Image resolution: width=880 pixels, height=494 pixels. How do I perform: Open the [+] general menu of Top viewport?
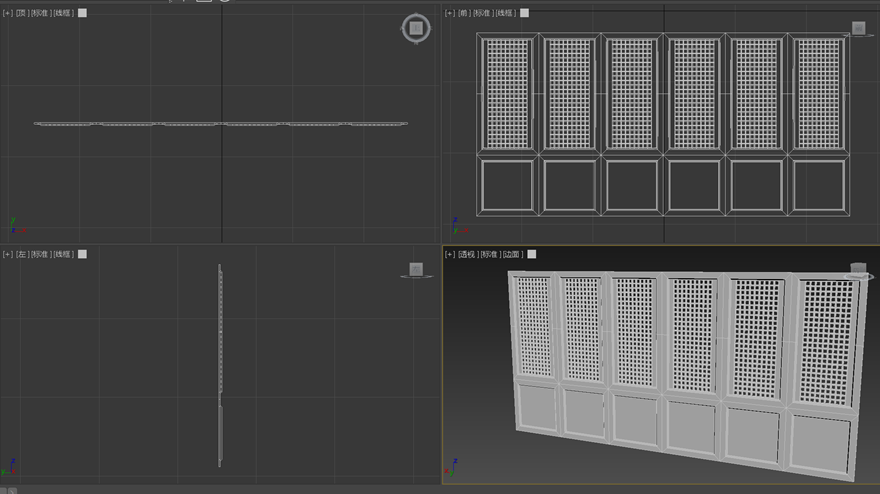coord(7,13)
